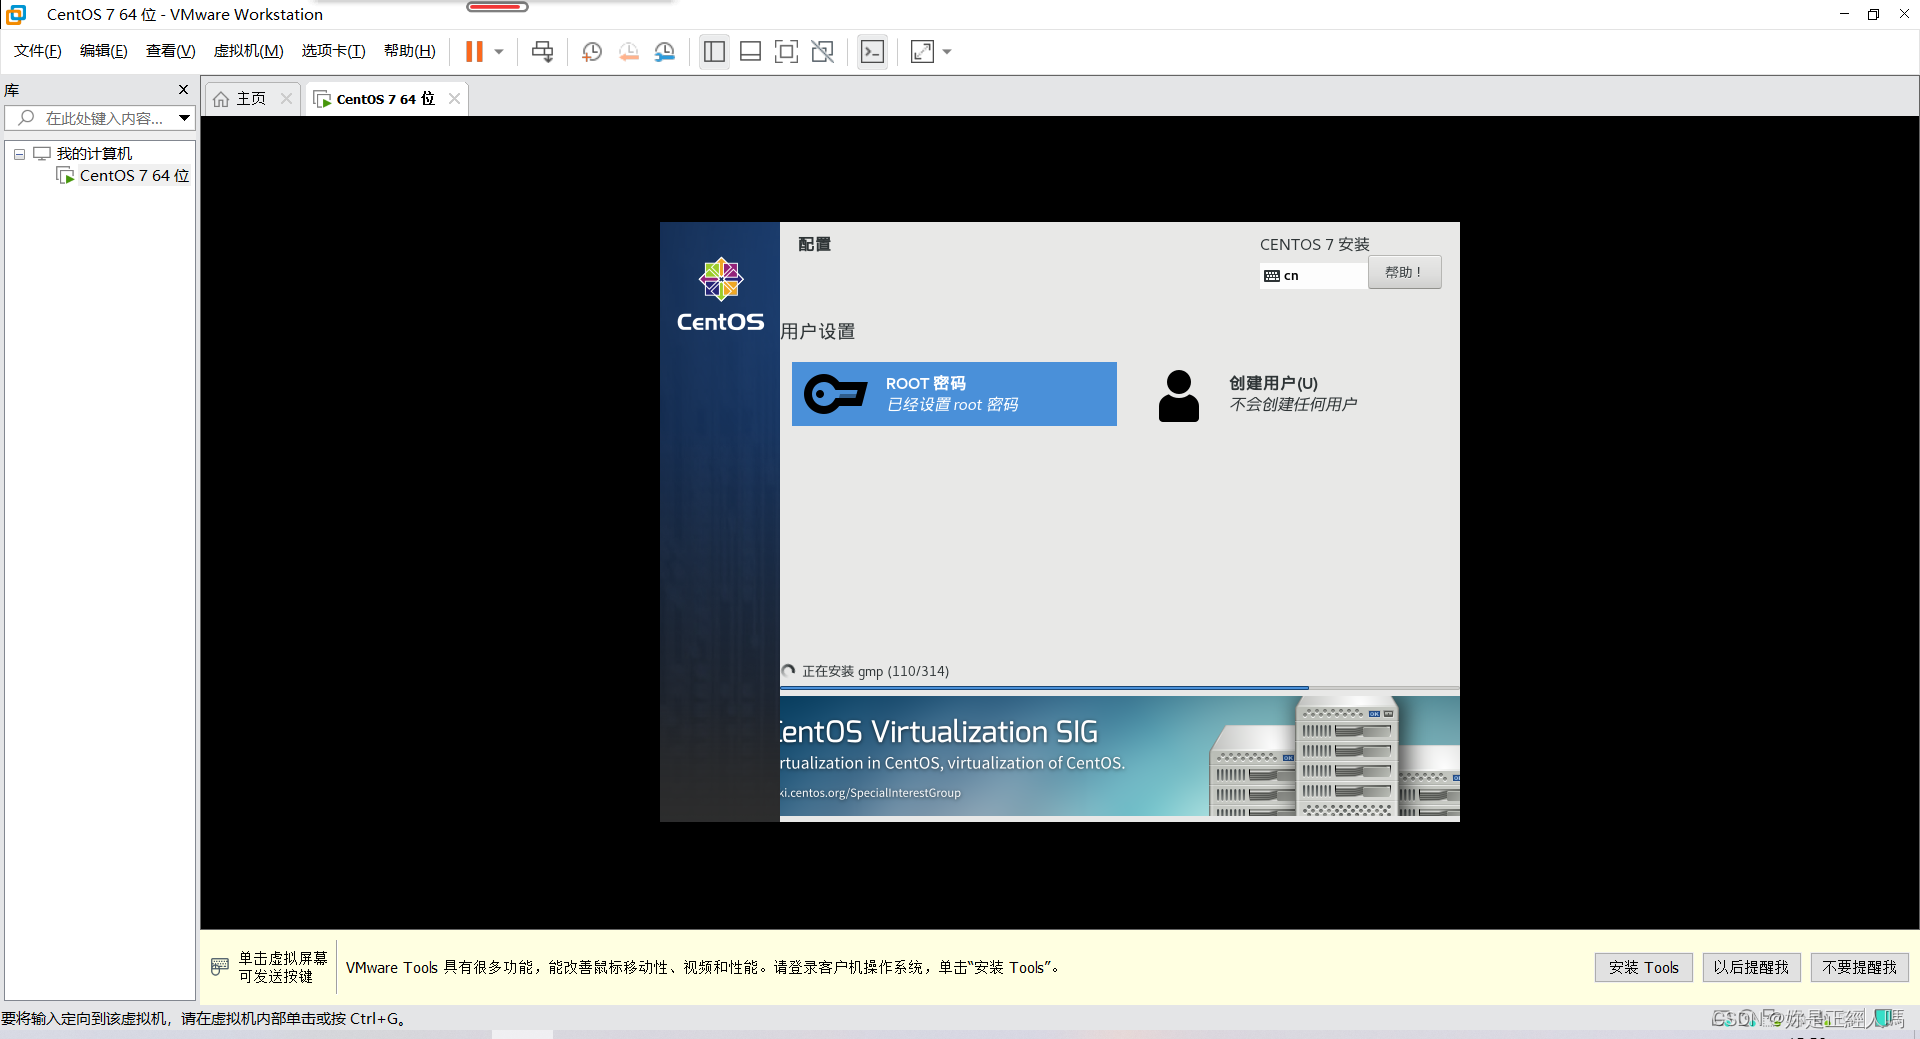The width and height of the screenshot is (1920, 1039).
Task: Click the VMware Workstation title bar icon
Action: pos(16,14)
